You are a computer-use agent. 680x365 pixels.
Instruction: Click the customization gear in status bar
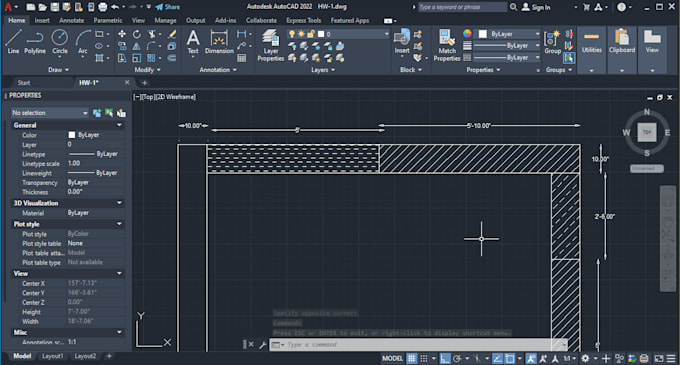tap(585, 358)
